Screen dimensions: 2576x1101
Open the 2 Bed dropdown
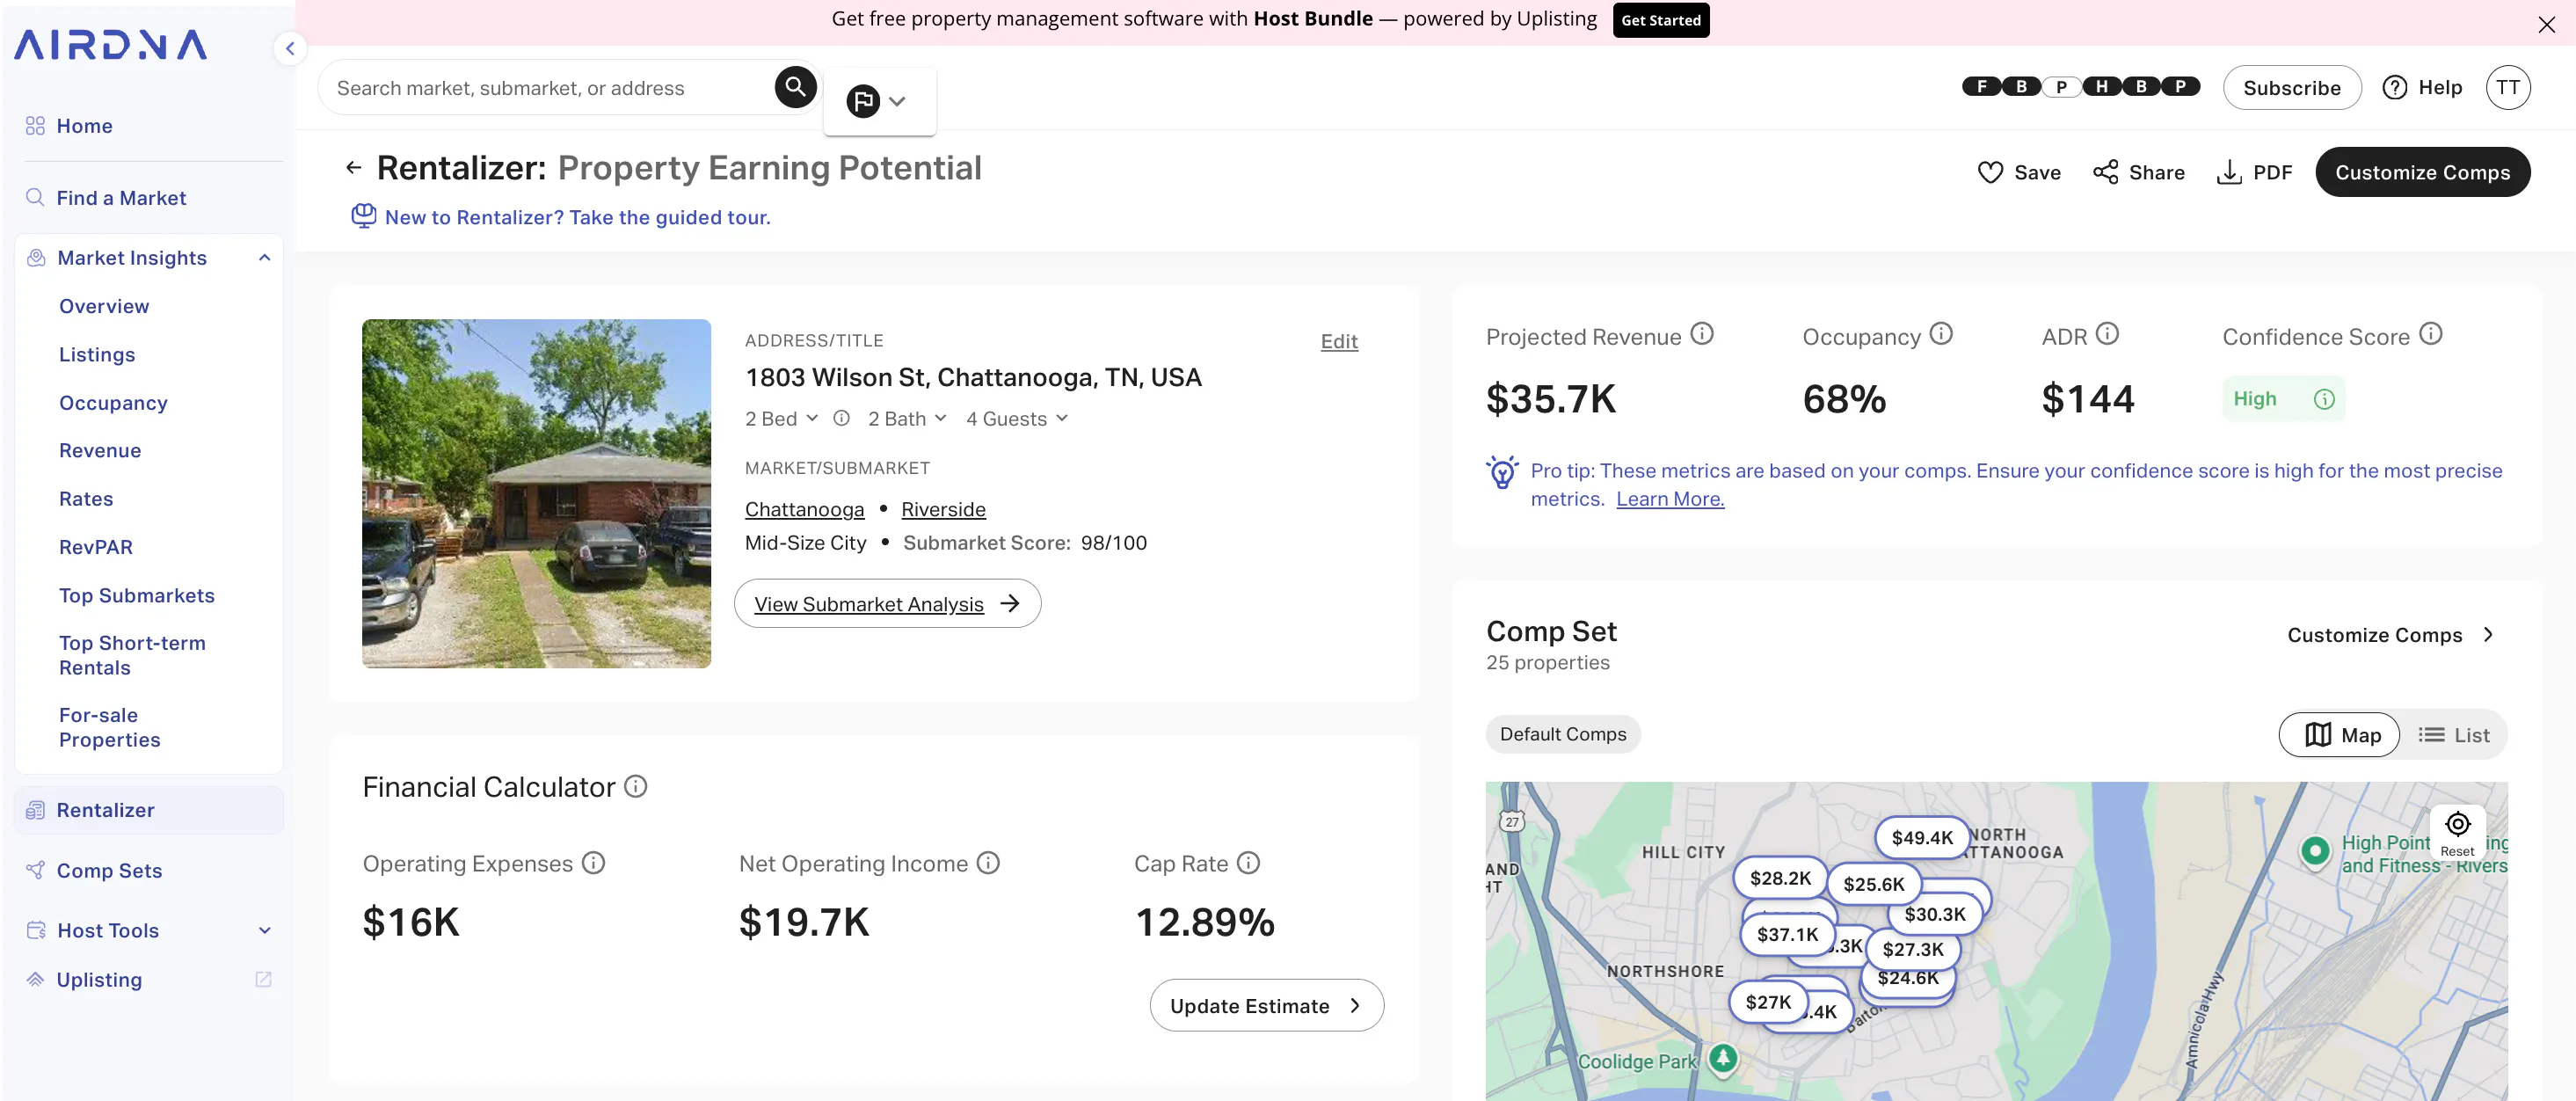(781, 419)
